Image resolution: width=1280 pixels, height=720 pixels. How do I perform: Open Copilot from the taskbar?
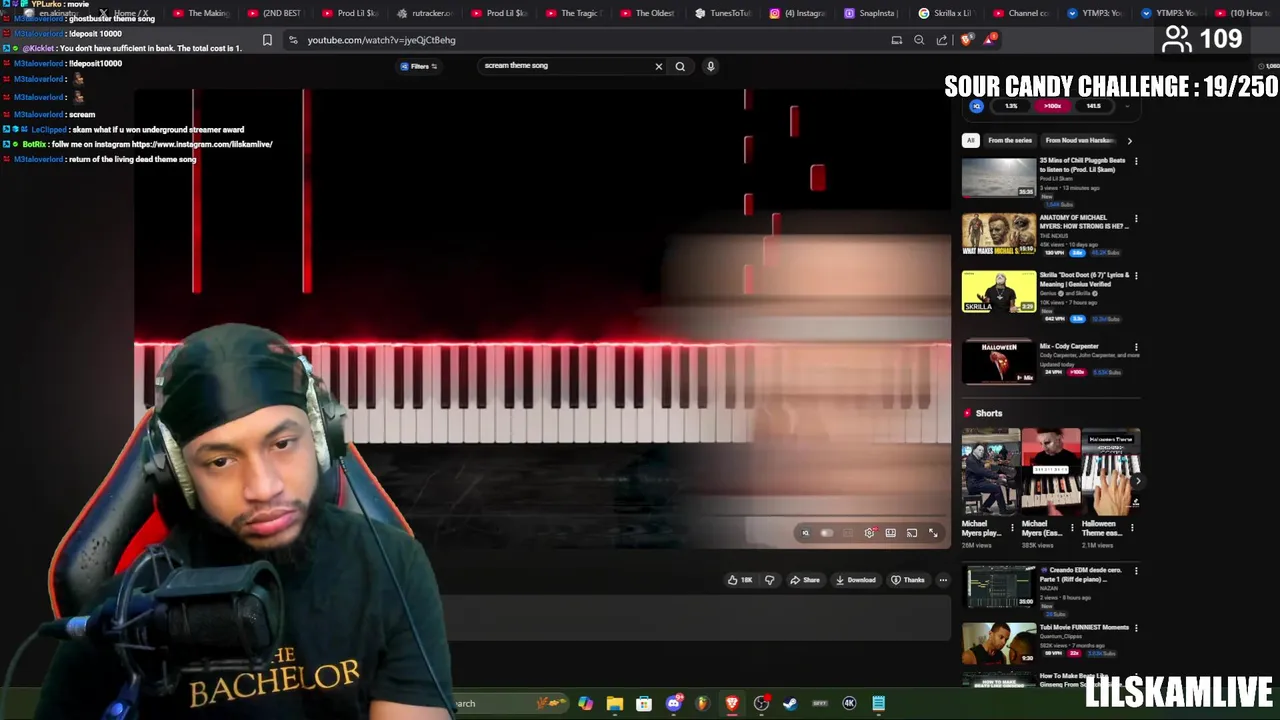[x=585, y=703]
